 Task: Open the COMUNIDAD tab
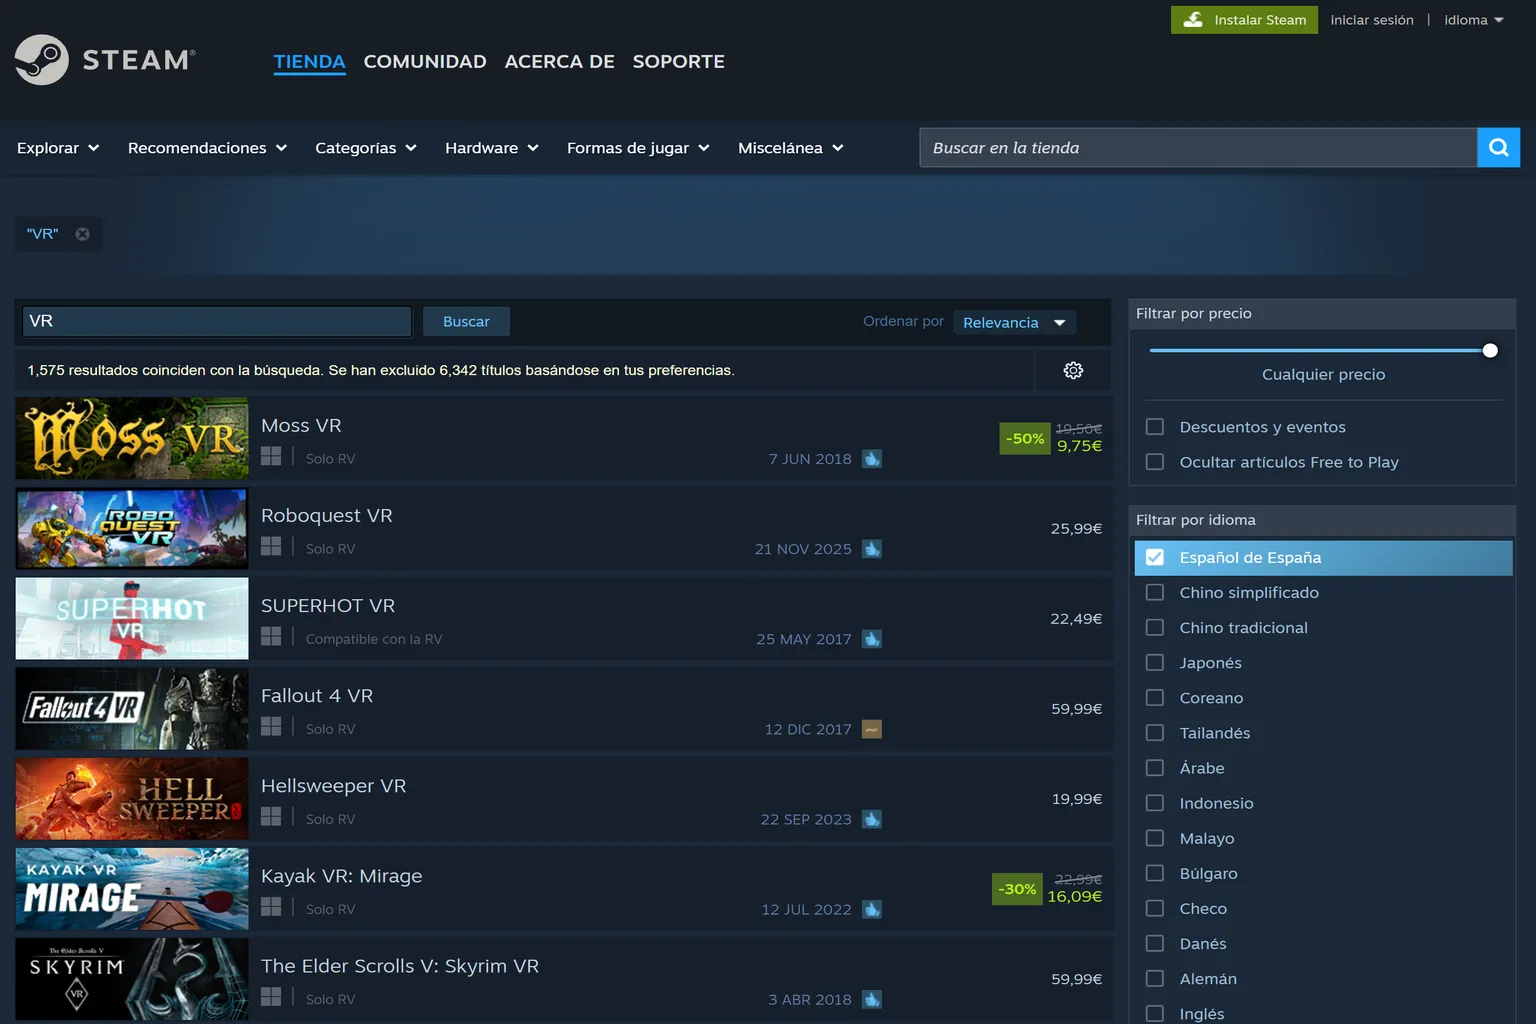(425, 61)
